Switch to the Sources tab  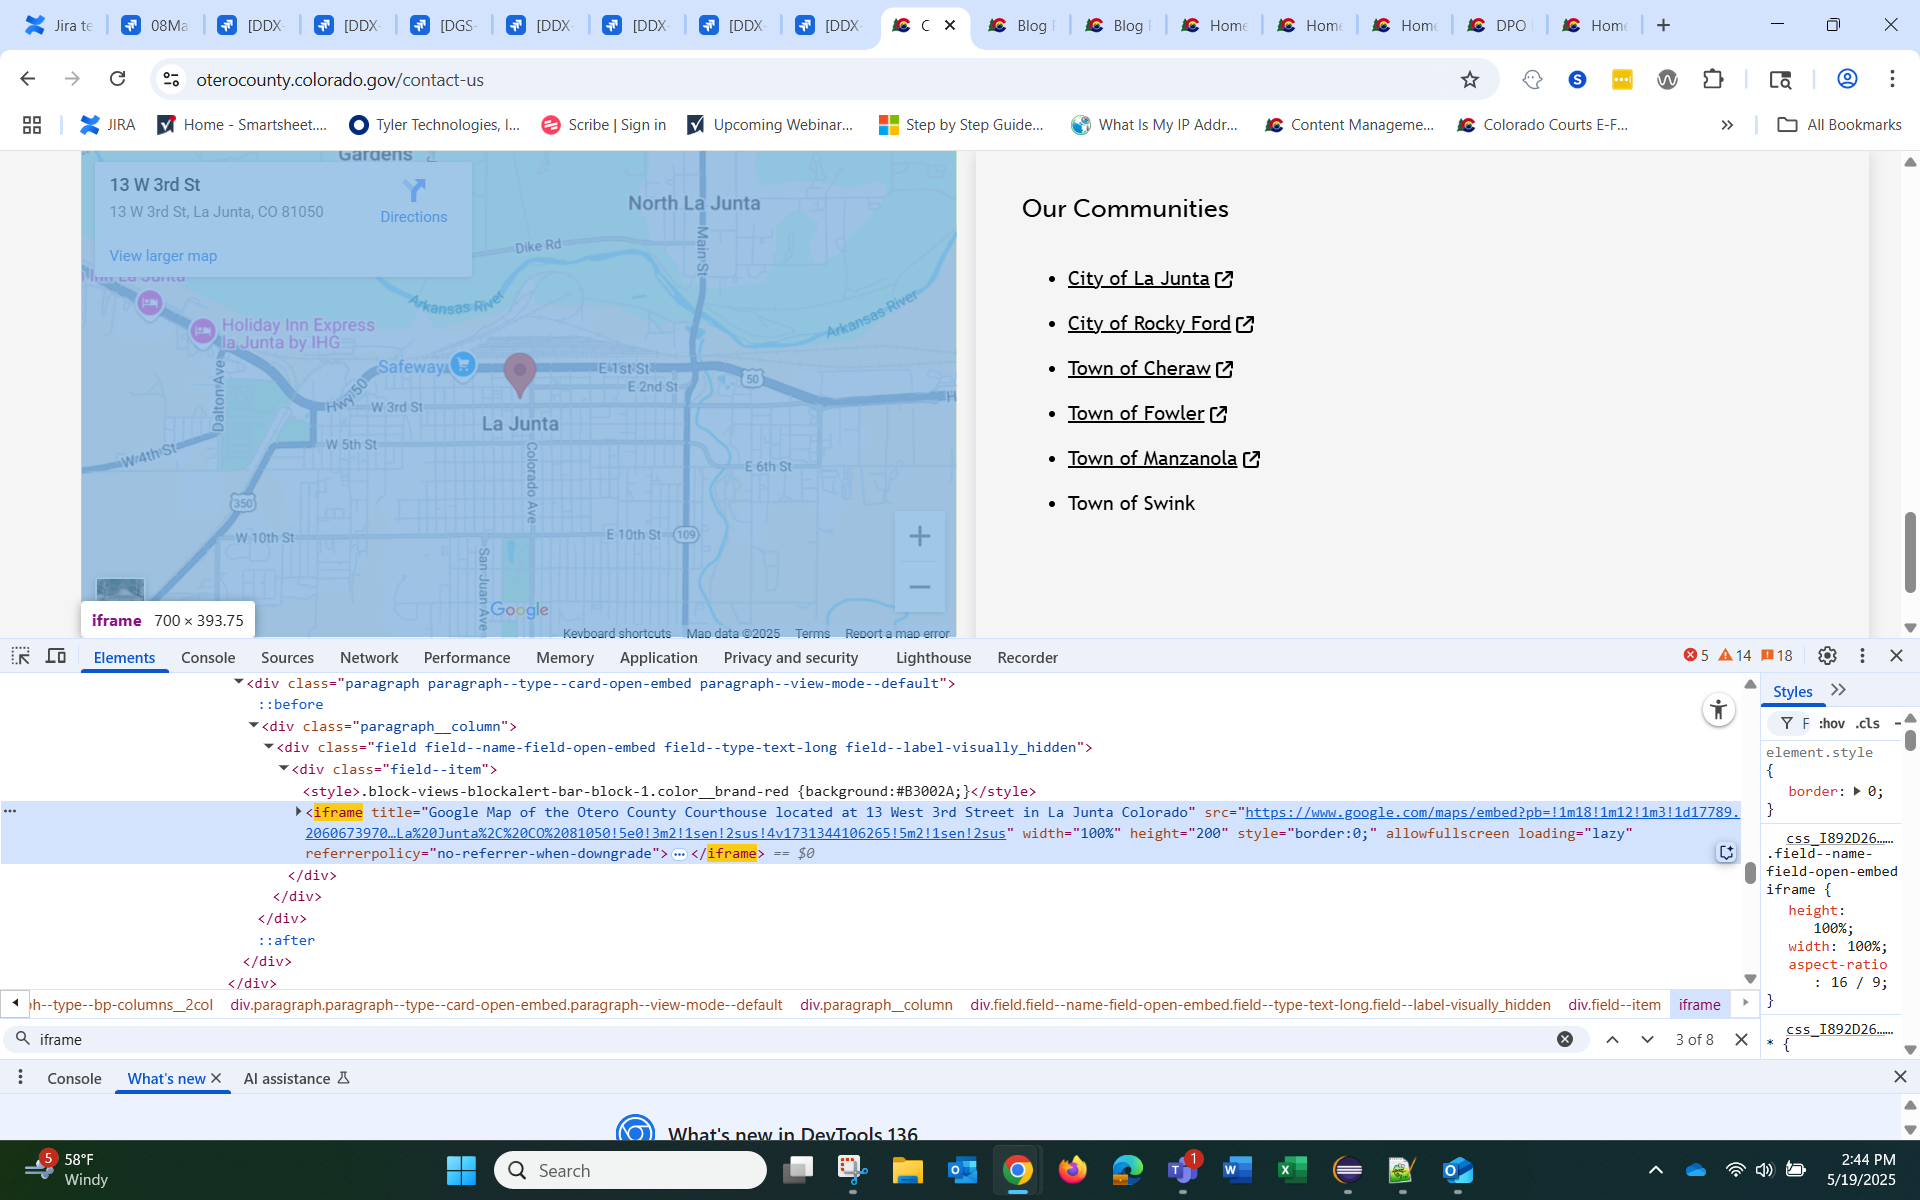pos(287,657)
